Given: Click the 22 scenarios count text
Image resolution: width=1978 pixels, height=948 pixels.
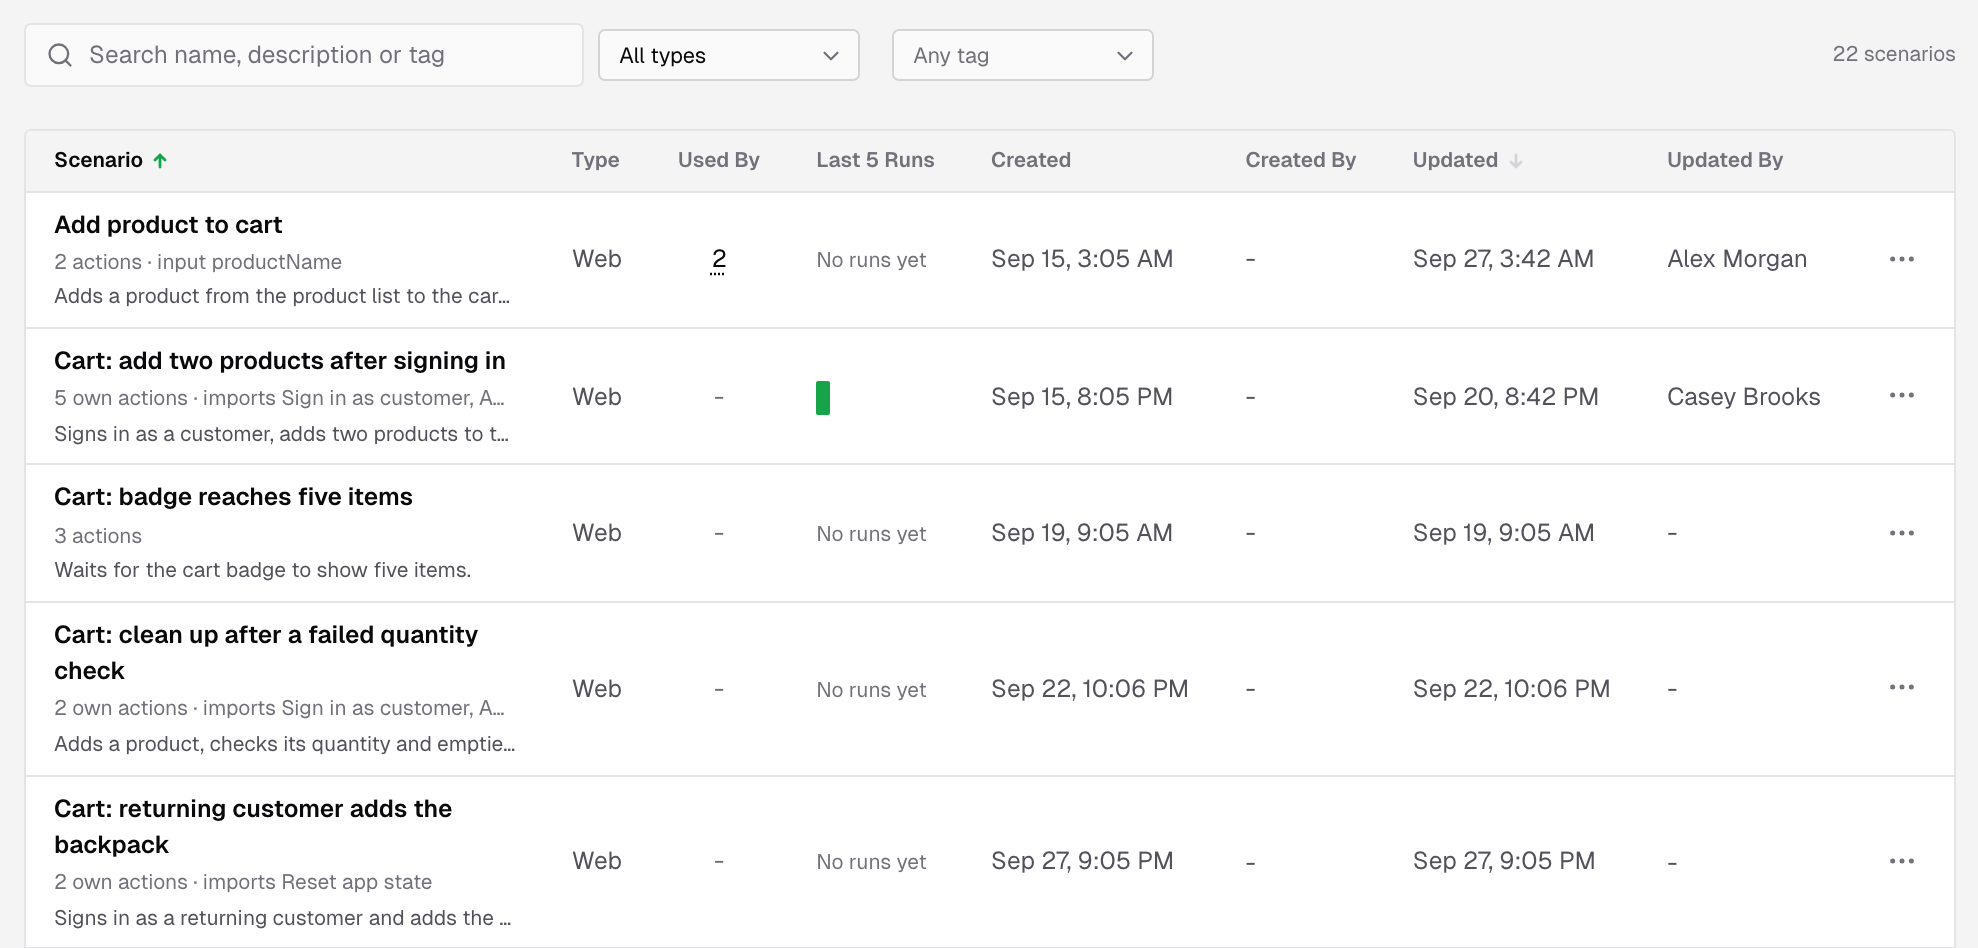Looking at the screenshot, I should click(1893, 54).
